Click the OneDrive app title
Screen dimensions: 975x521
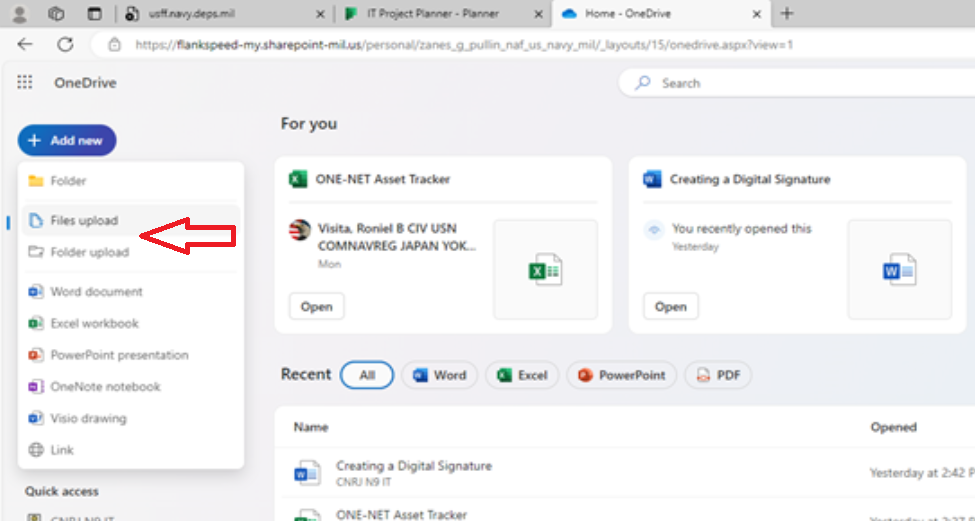pos(85,83)
